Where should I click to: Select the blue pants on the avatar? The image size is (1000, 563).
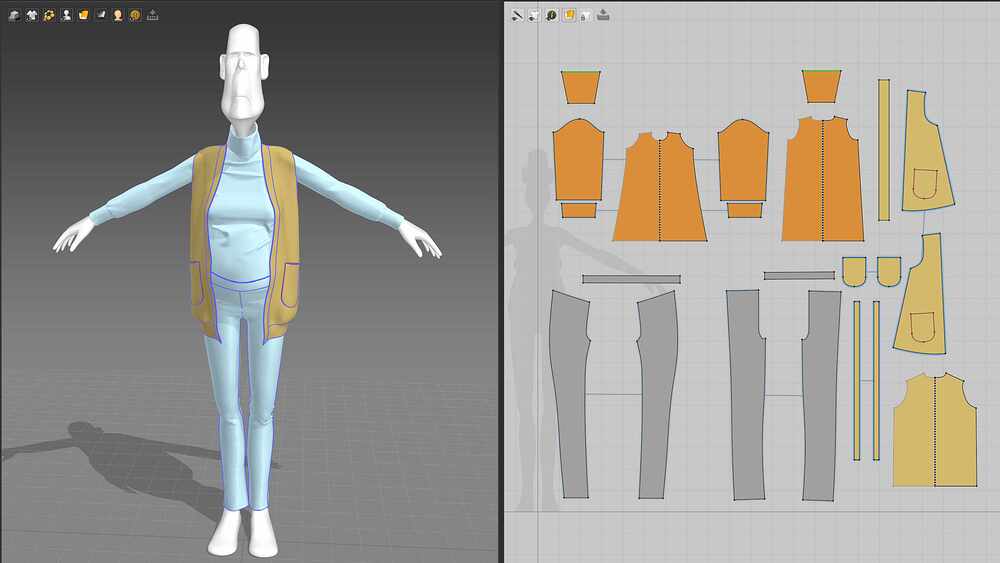tap(243, 395)
